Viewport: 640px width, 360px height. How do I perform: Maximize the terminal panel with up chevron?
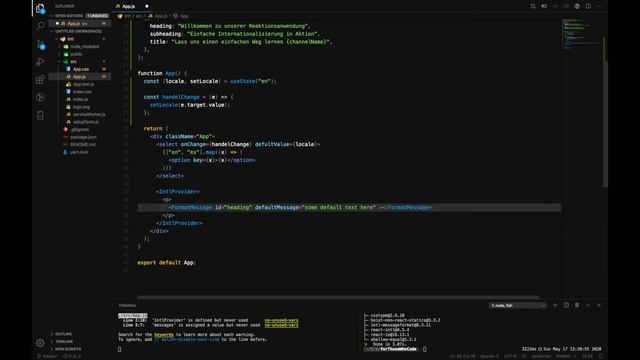tap(588, 305)
